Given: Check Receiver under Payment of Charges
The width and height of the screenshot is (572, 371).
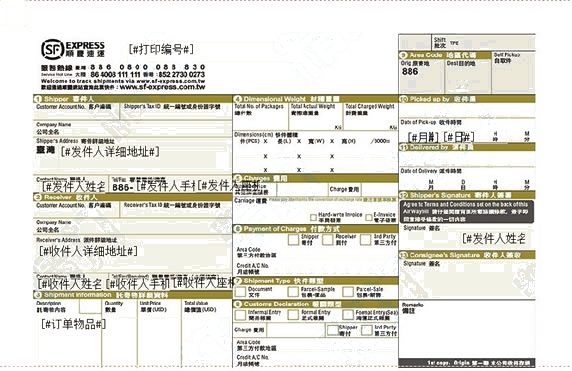Looking at the screenshot, I should (328, 240).
